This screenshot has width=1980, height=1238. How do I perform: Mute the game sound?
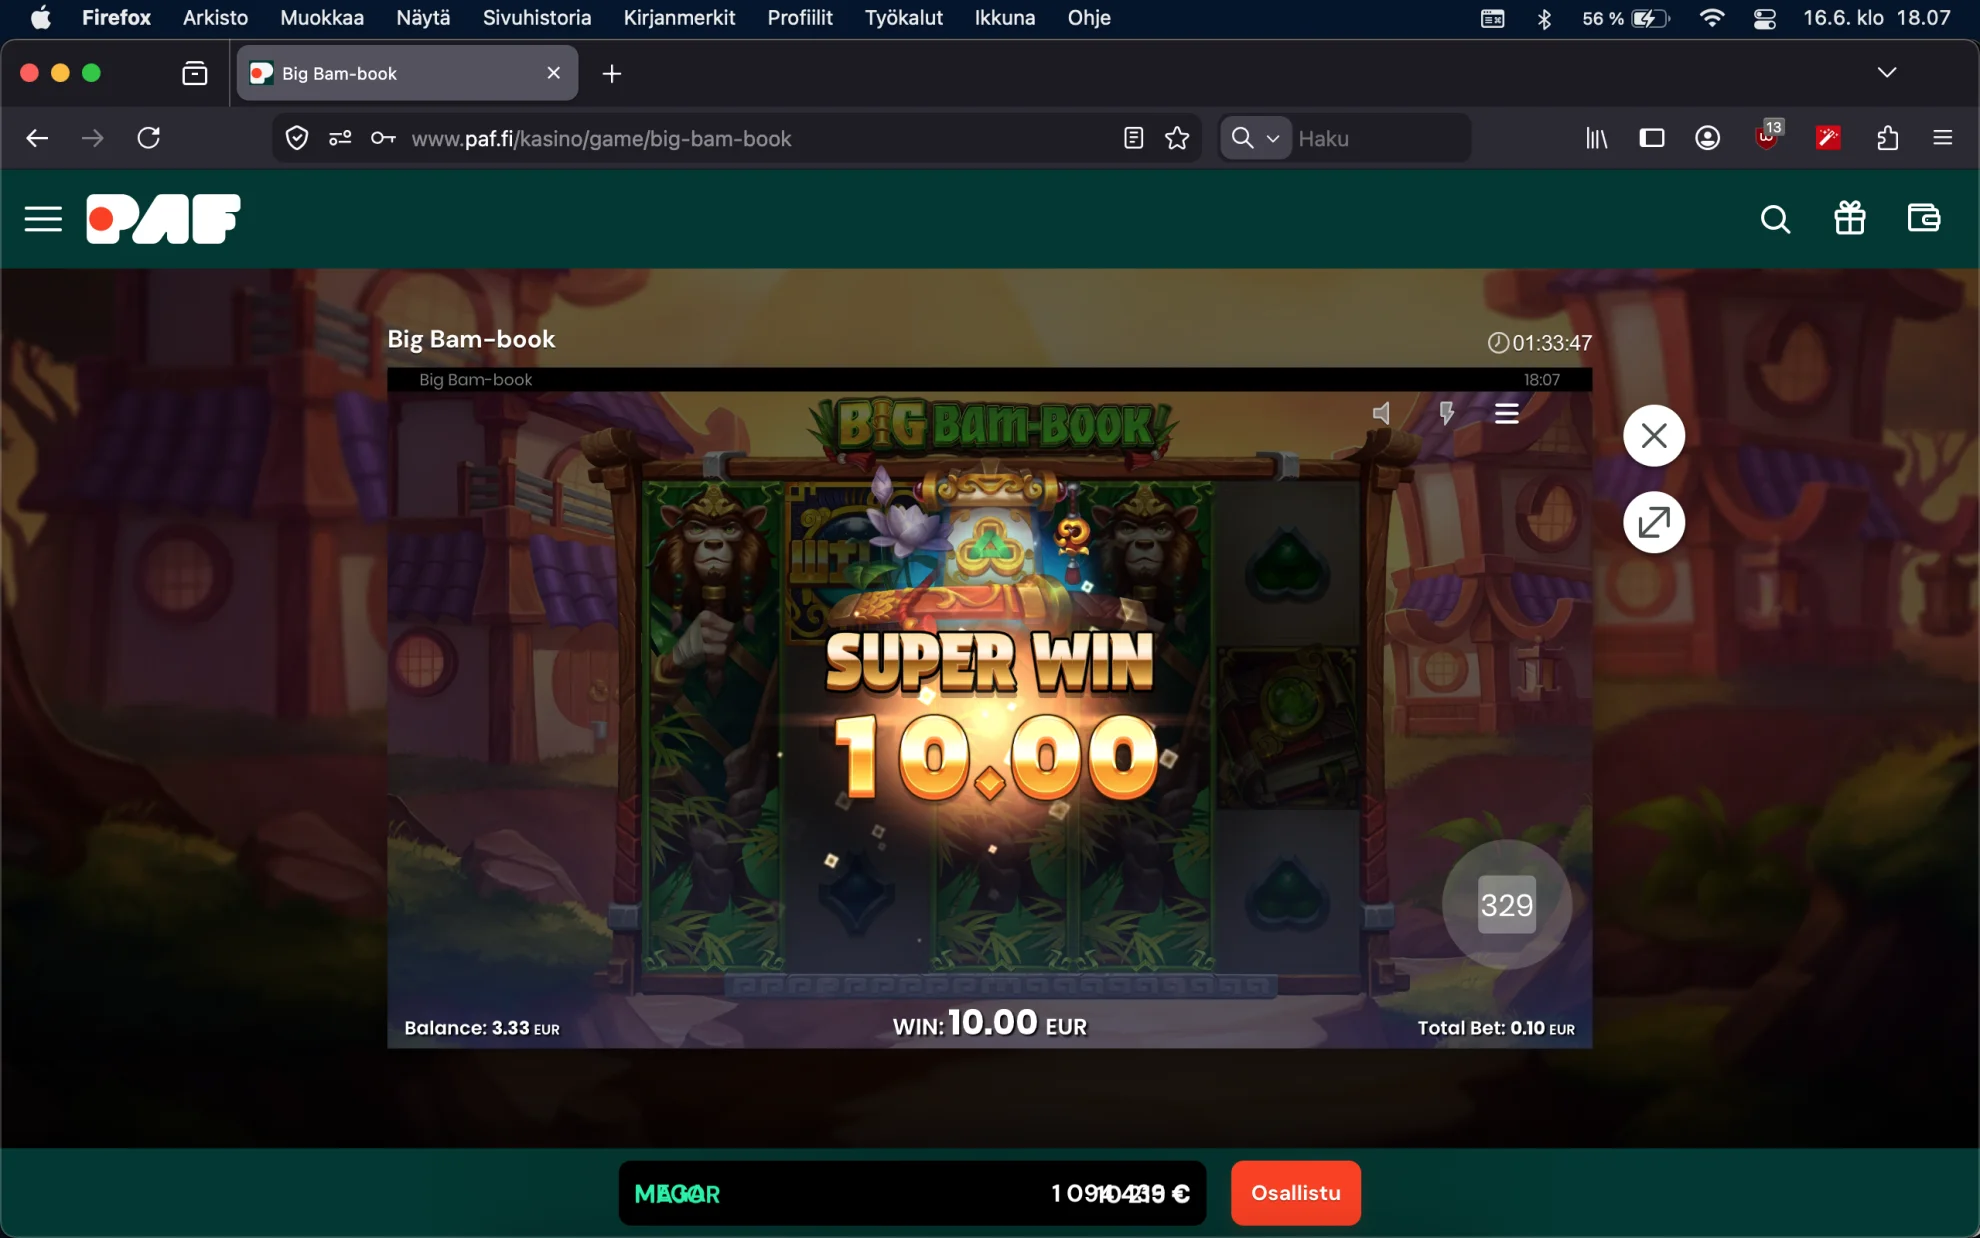click(x=1381, y=413)
